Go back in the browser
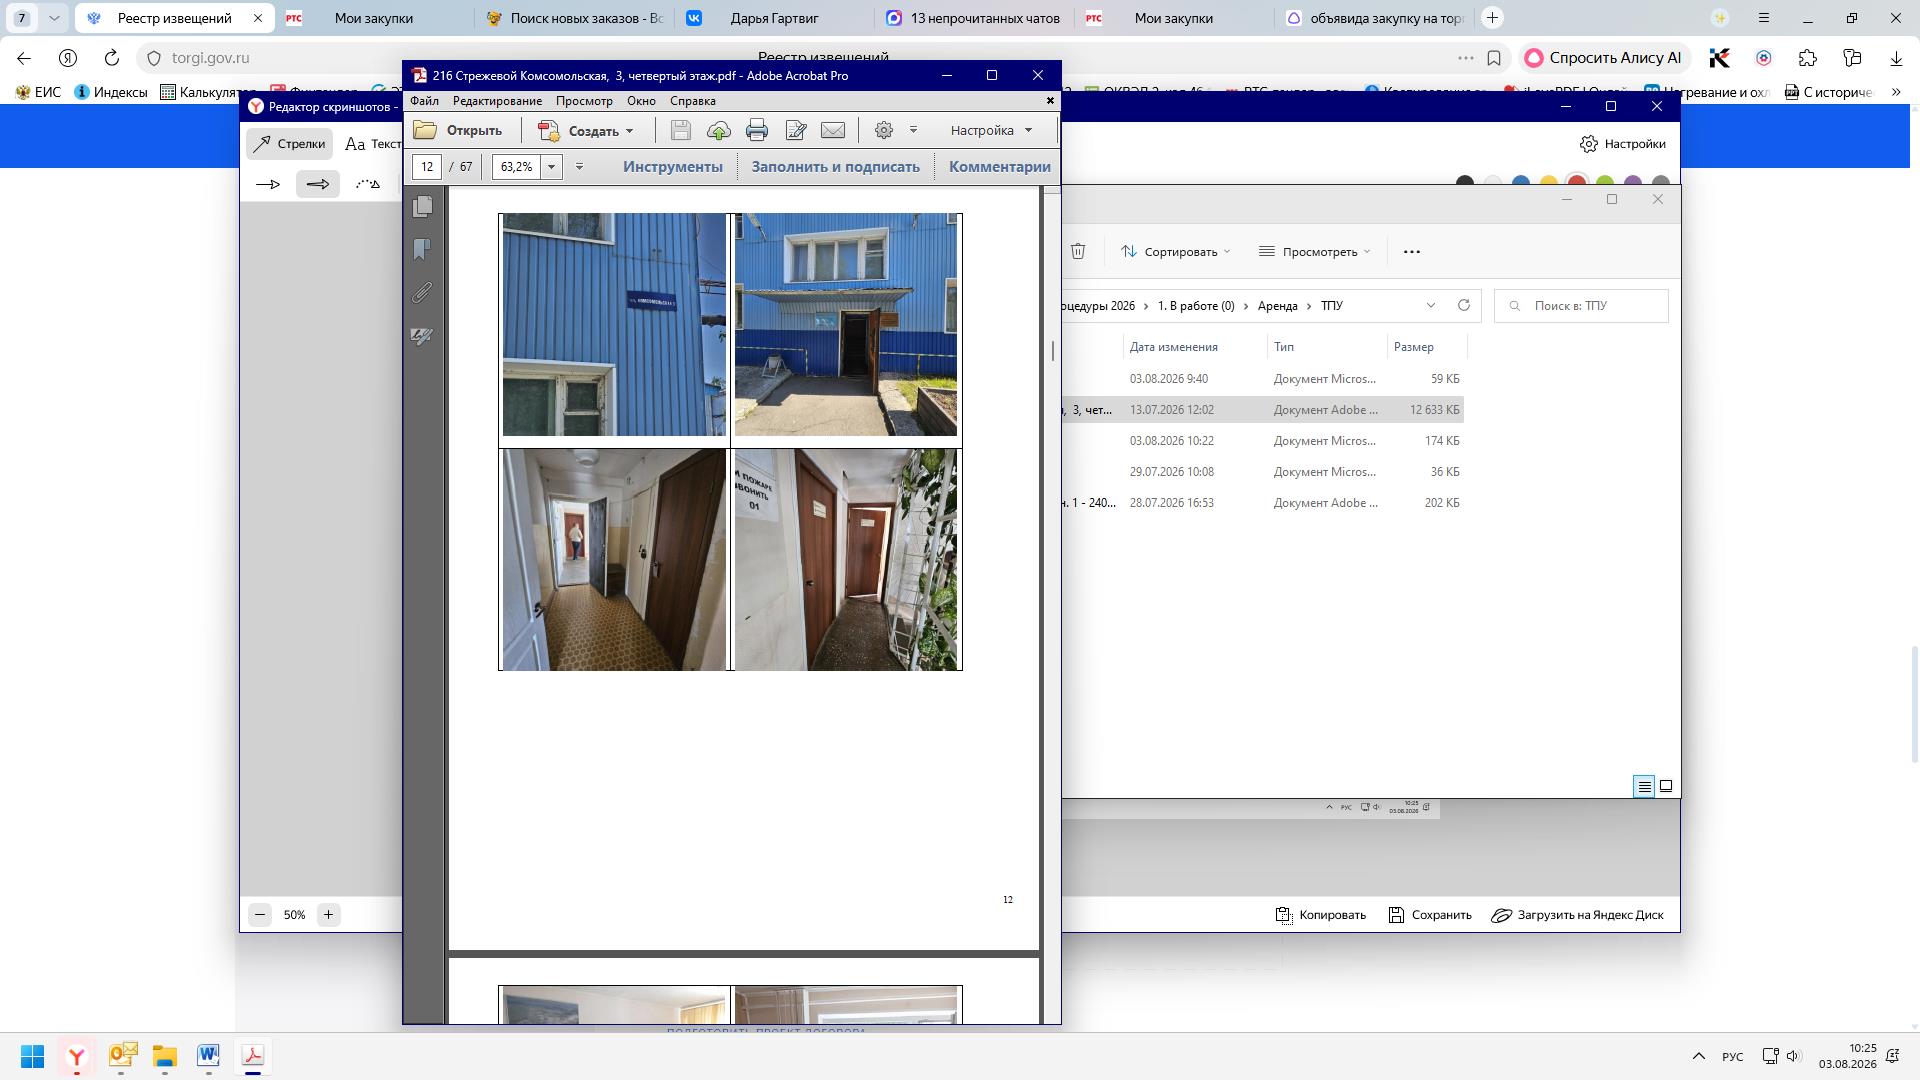Viewport: 1920px width, 1080px height. pos(24,58)
